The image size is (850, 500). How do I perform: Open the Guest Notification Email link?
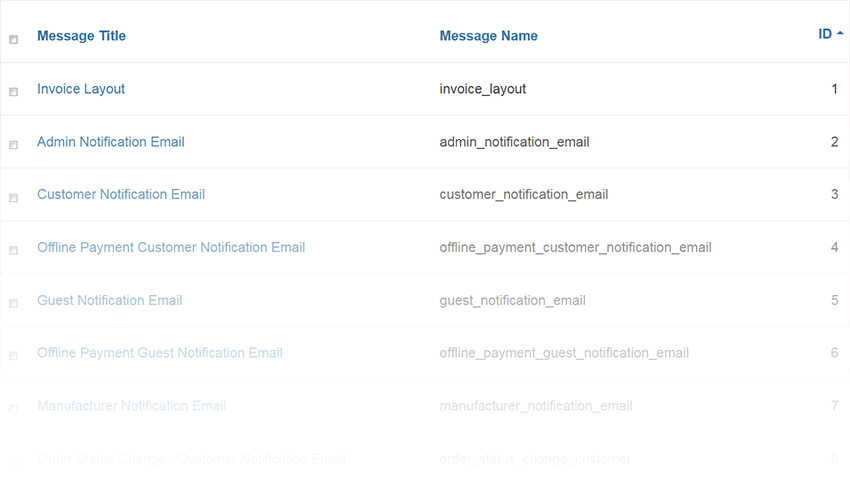coord(110,300)
